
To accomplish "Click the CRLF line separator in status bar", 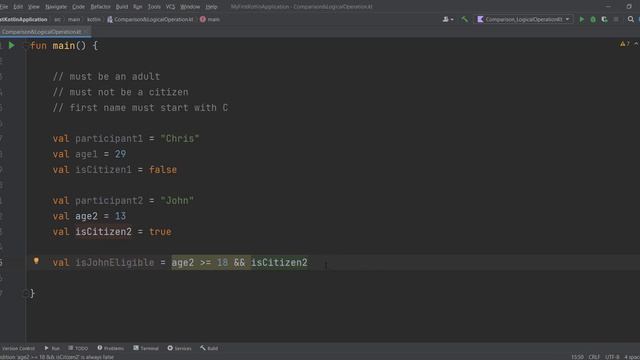I will point(594,357).
